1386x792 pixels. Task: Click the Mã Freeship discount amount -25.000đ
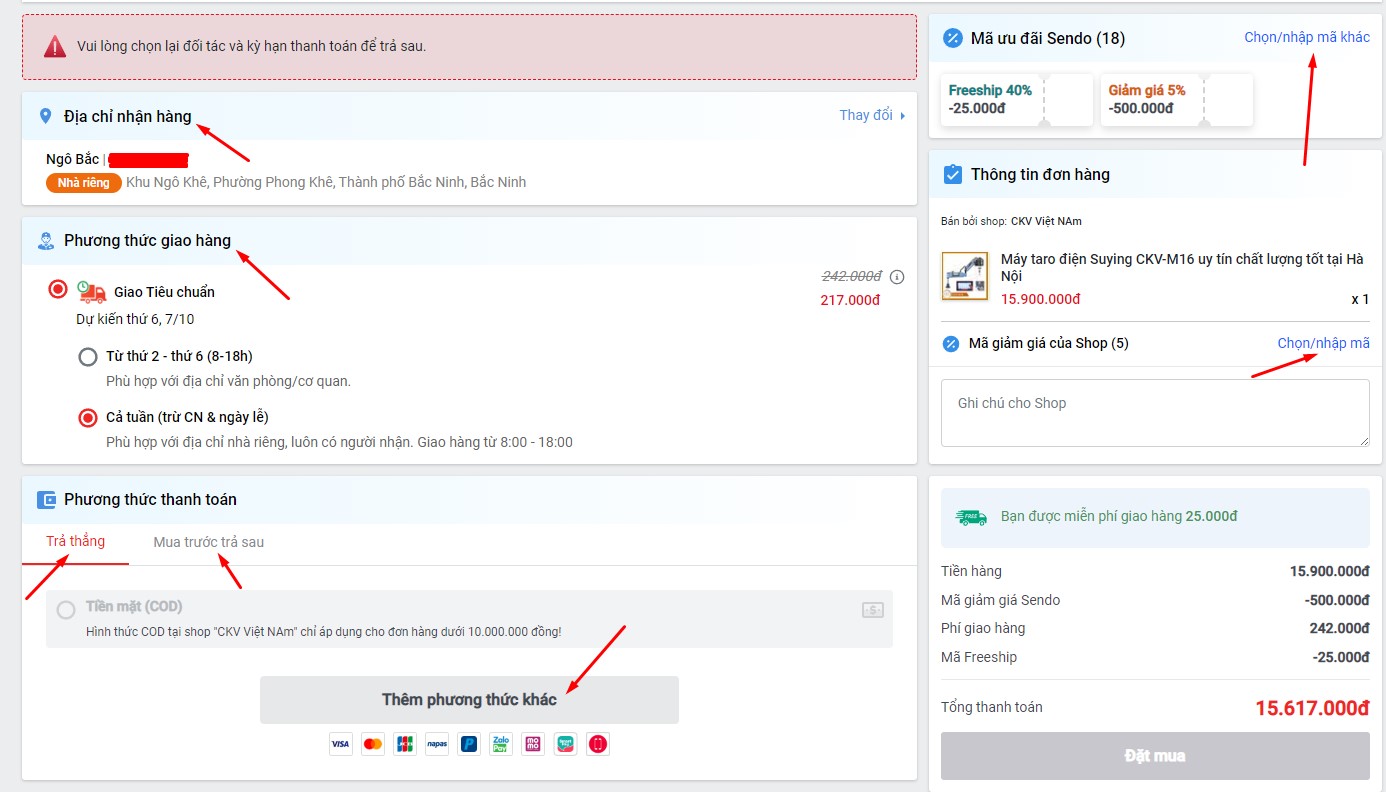coord(1340,657)
